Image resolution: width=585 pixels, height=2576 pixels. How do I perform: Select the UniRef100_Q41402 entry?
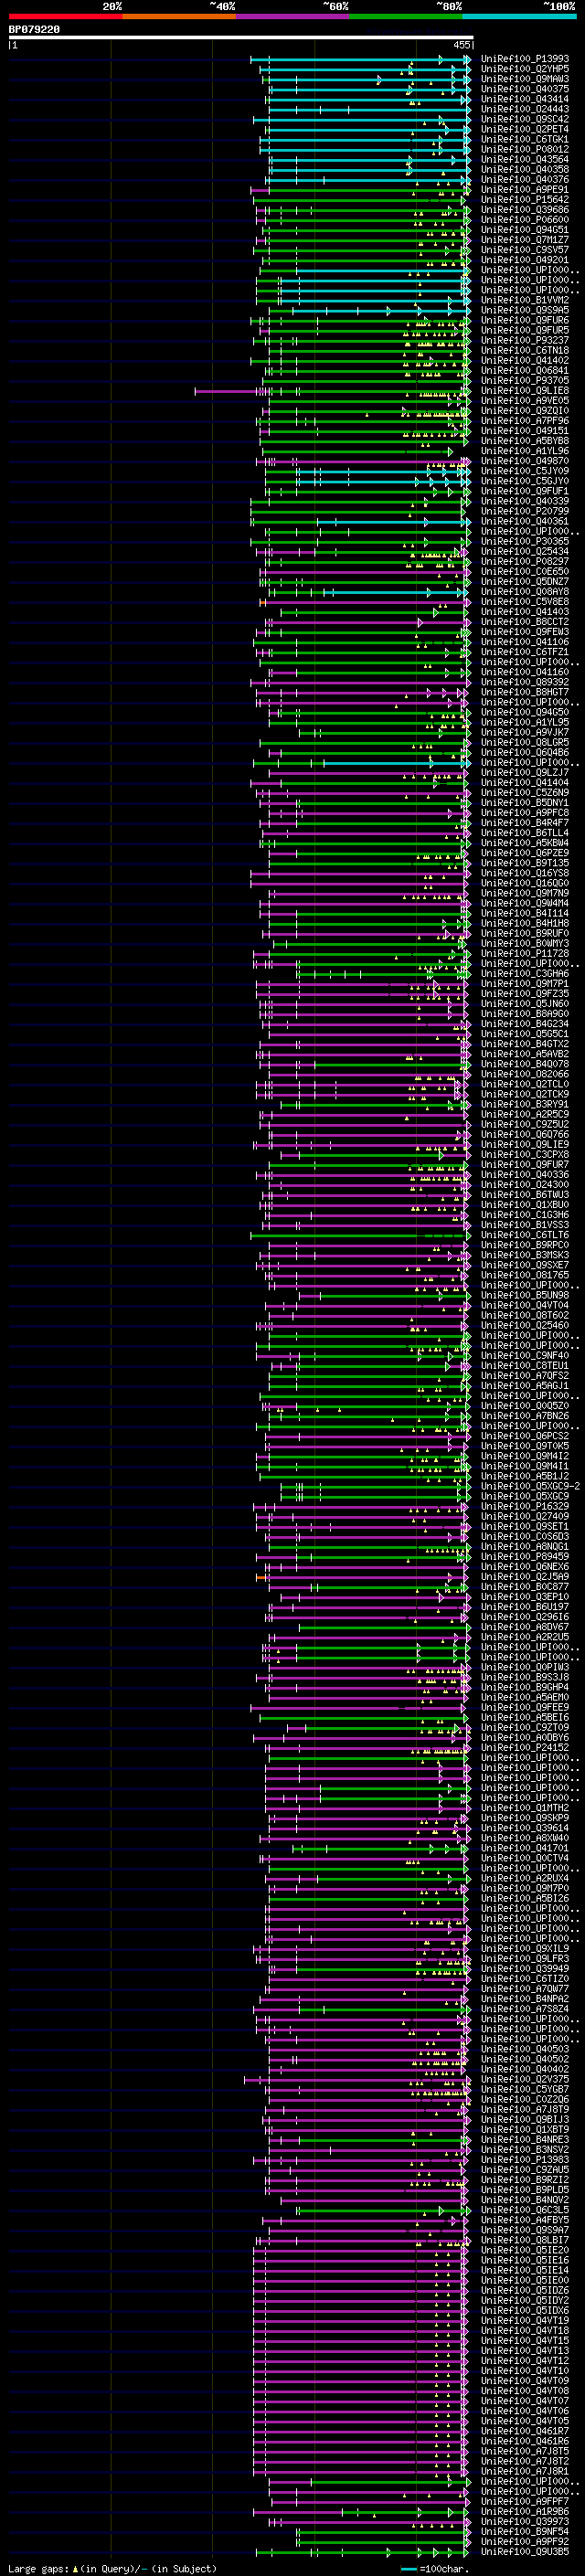[x=525, y=360]
